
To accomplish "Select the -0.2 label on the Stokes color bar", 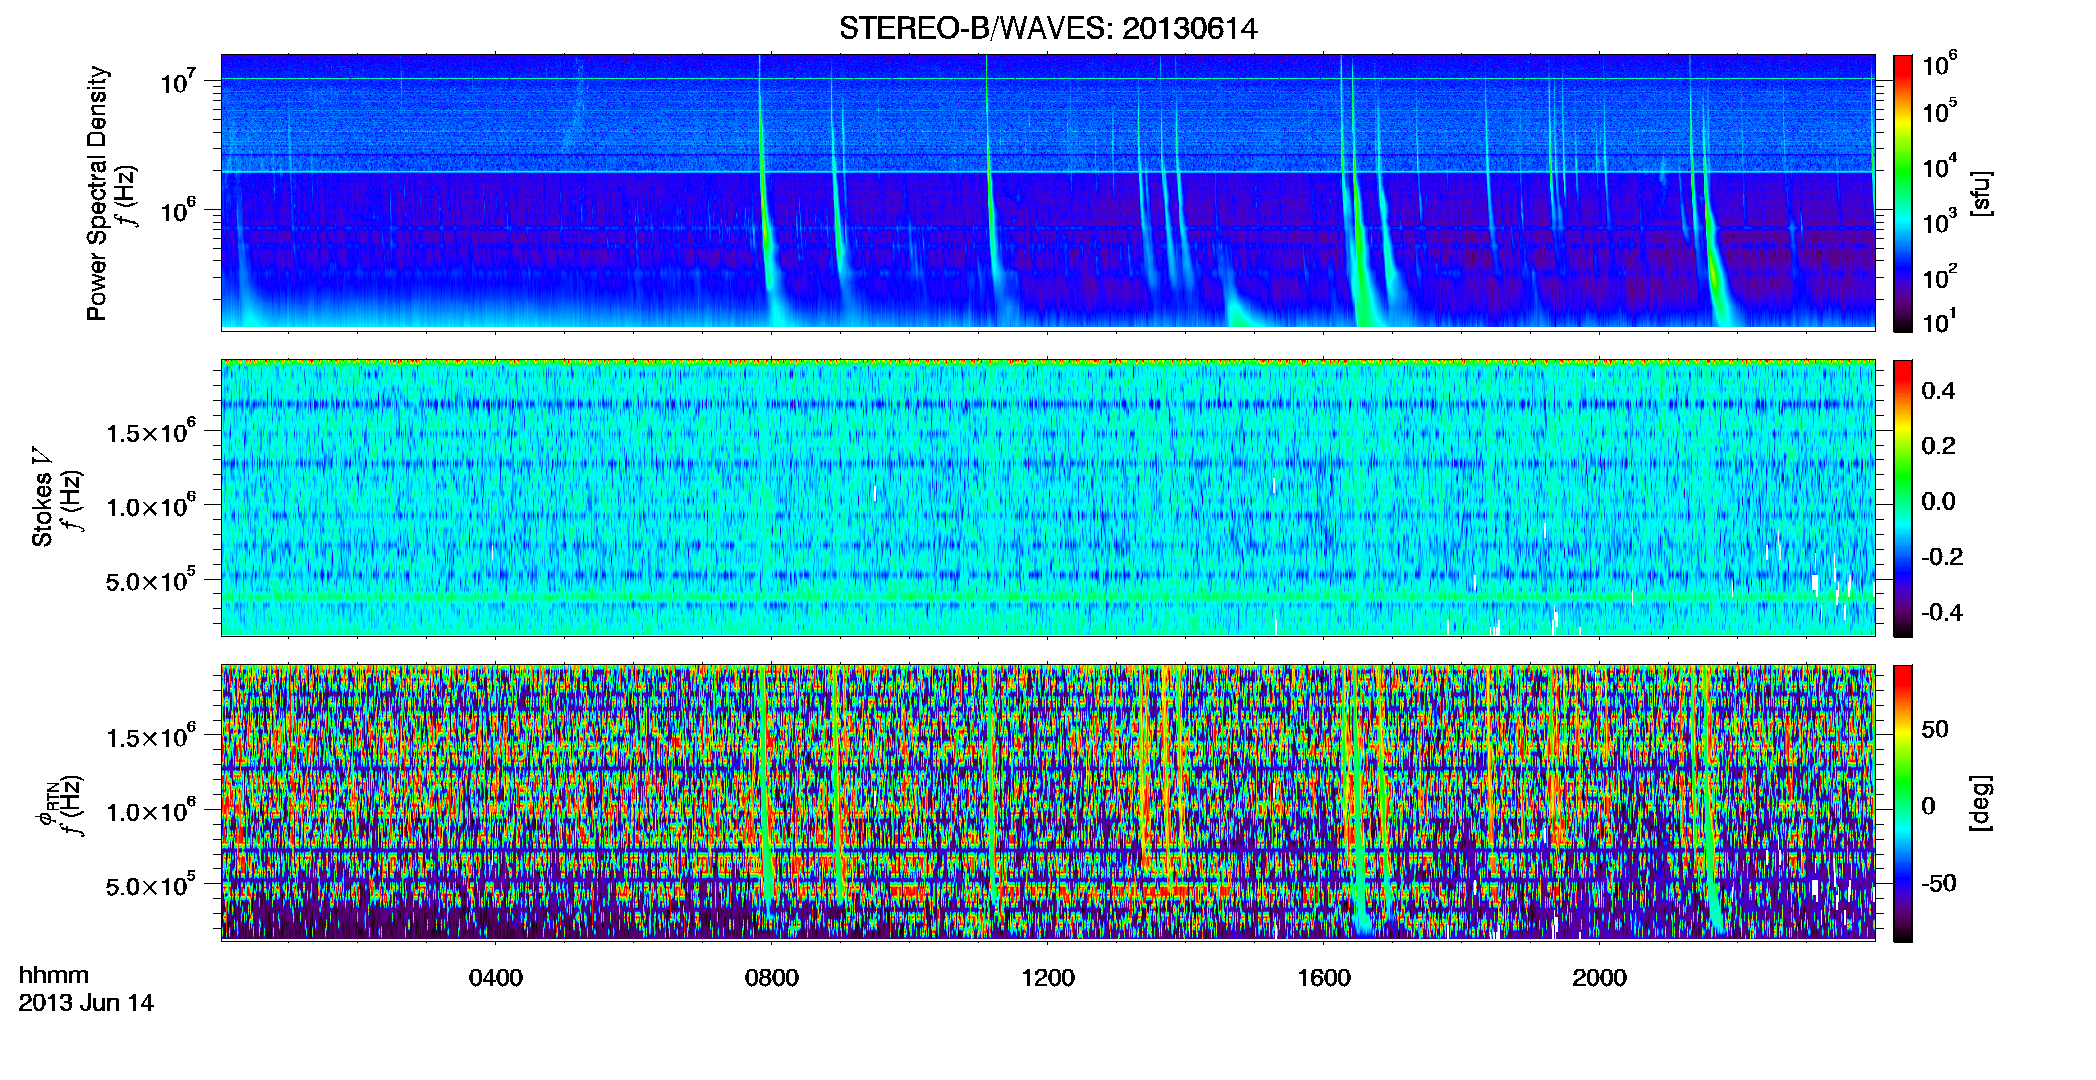I will pyautogui.click(x=1942, y=557).
